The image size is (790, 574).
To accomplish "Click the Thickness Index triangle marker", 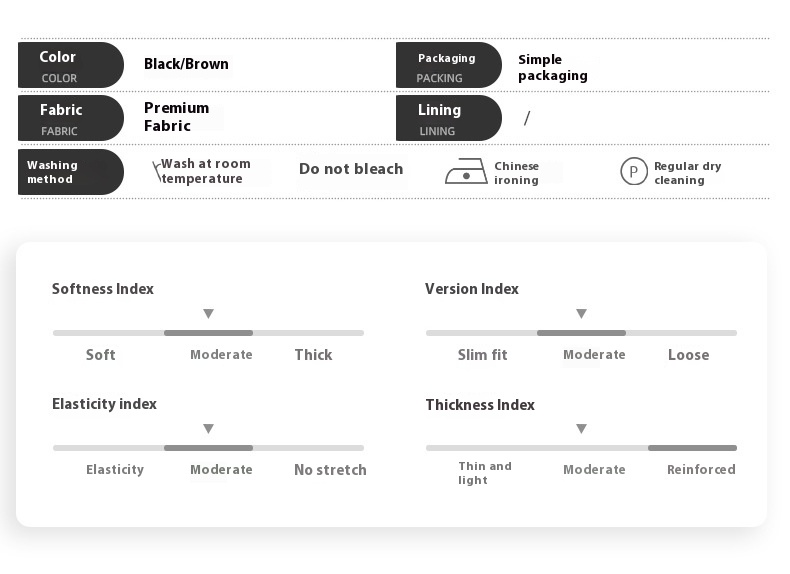I will pyautogui.click(x=581, y=429).
